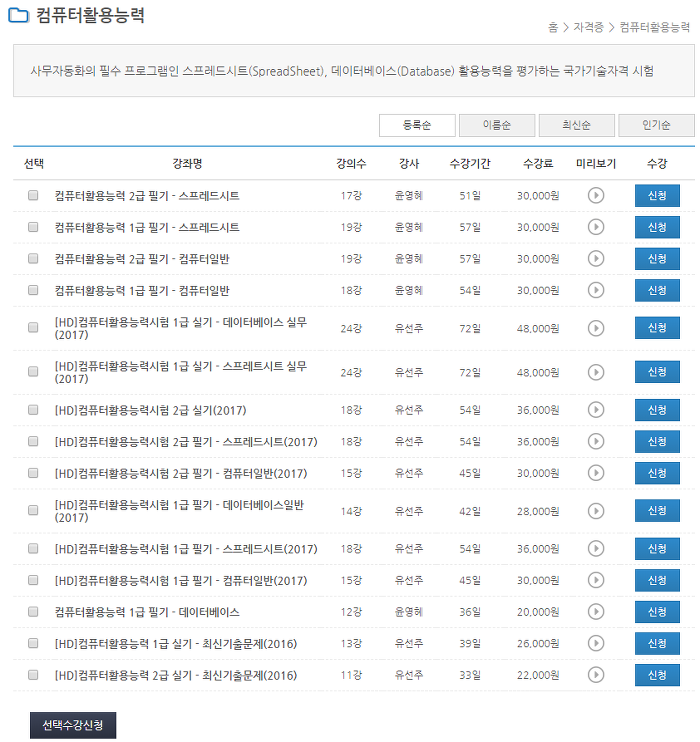This screenshot has width=700, height=742.
Task: Open course [HD]컴퓨터활용능력시험 2급 필기 - 컴퓨터일반(2017)
Action: 181,473
